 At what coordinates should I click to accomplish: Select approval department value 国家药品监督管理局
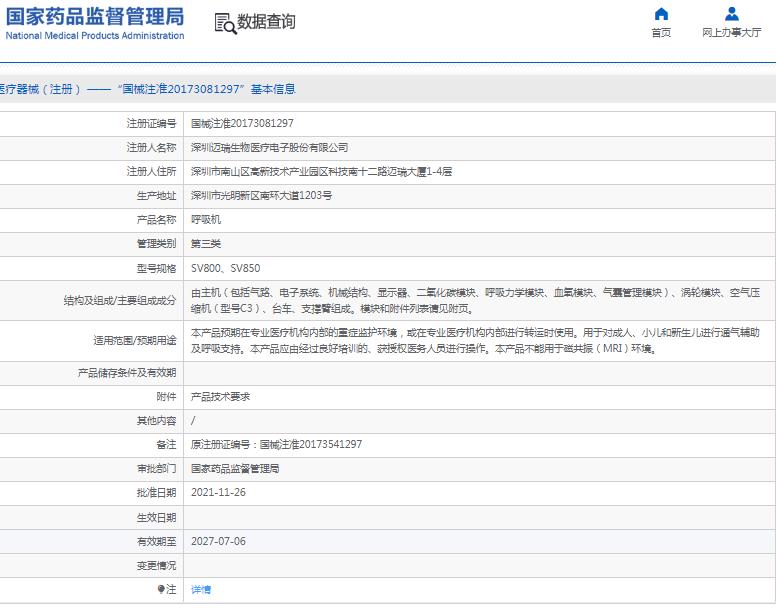235,469
